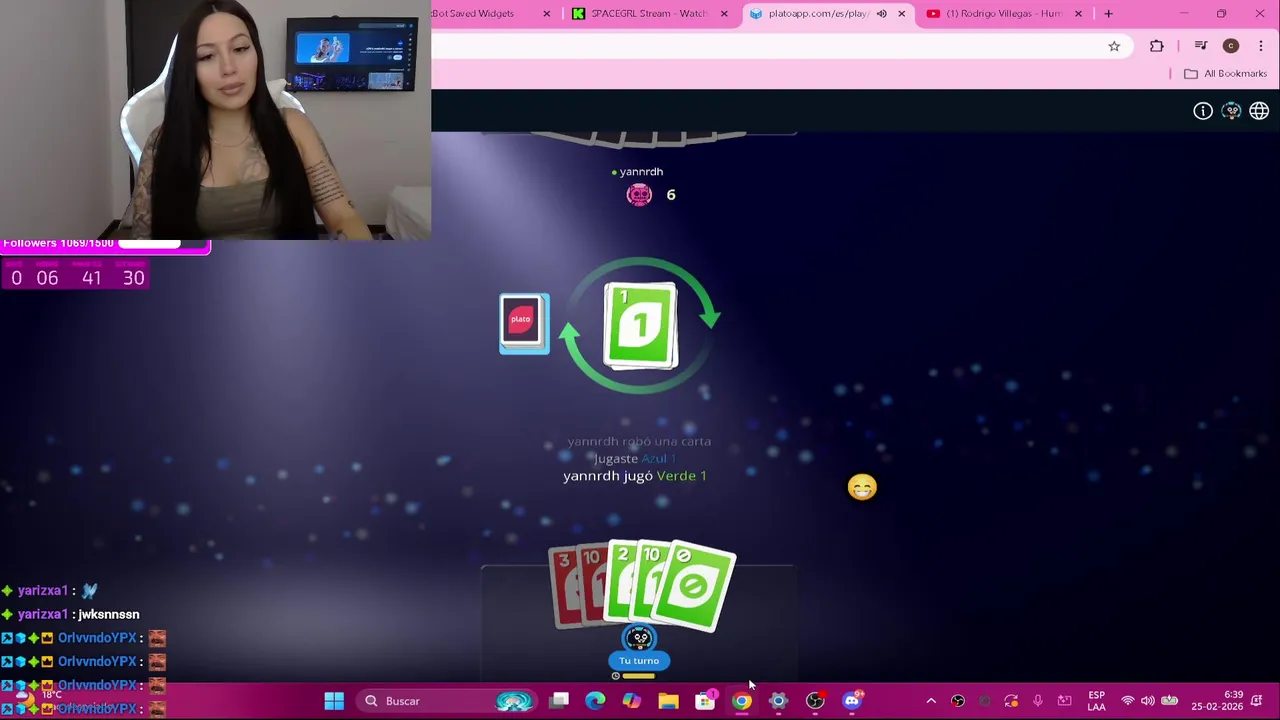The image size is (1280, 720).
Task: Open Copilot from the taskbar
Action: [x=631, y=701]
